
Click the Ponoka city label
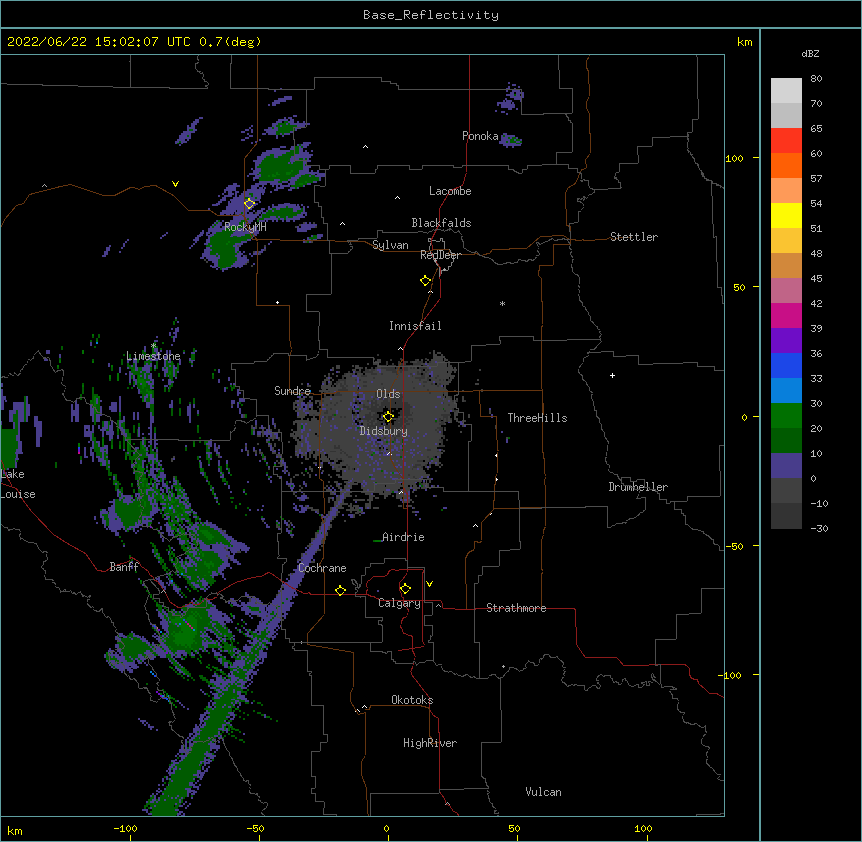coord(480,136)
